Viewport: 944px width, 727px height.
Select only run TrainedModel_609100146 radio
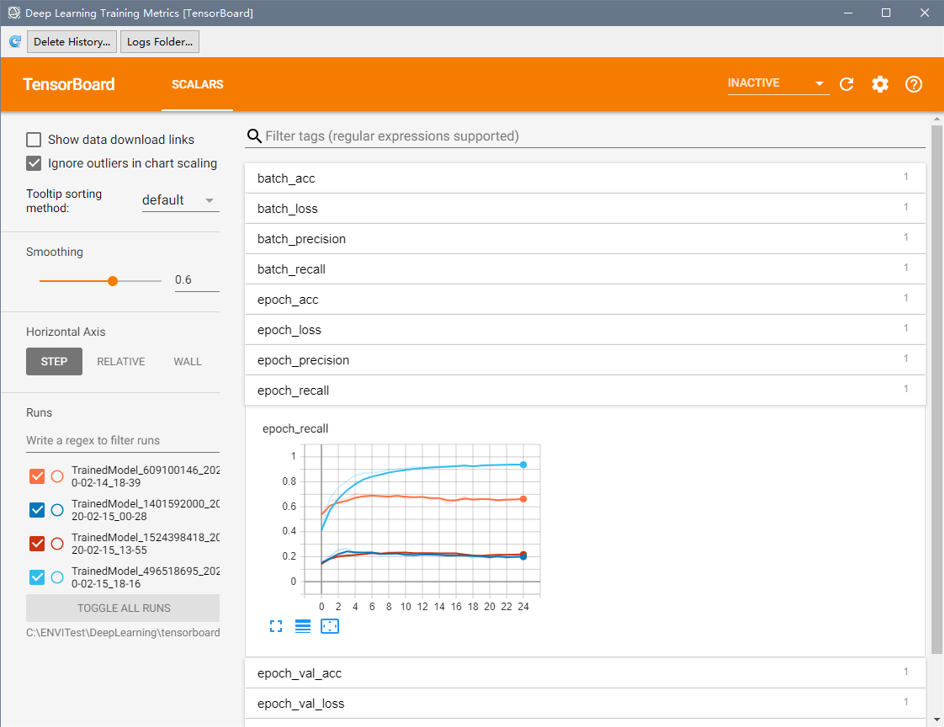tap(57, 477)
